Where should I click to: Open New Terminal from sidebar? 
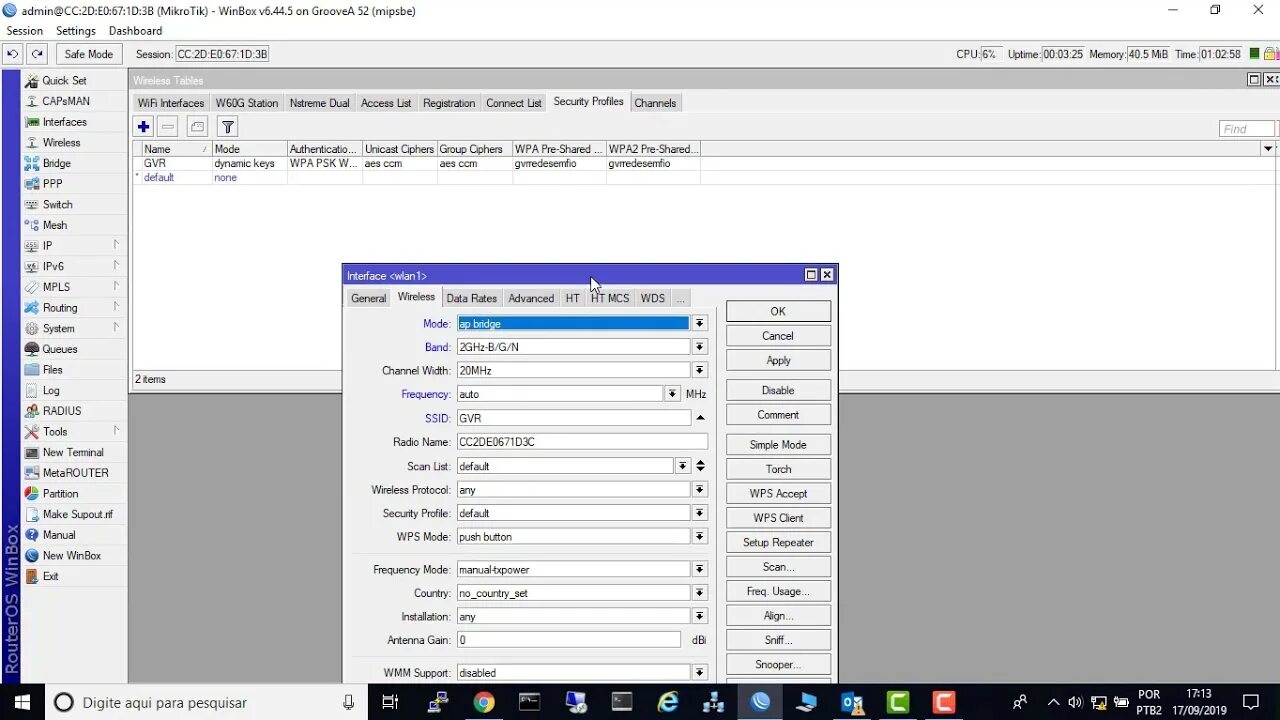(72, 452)
